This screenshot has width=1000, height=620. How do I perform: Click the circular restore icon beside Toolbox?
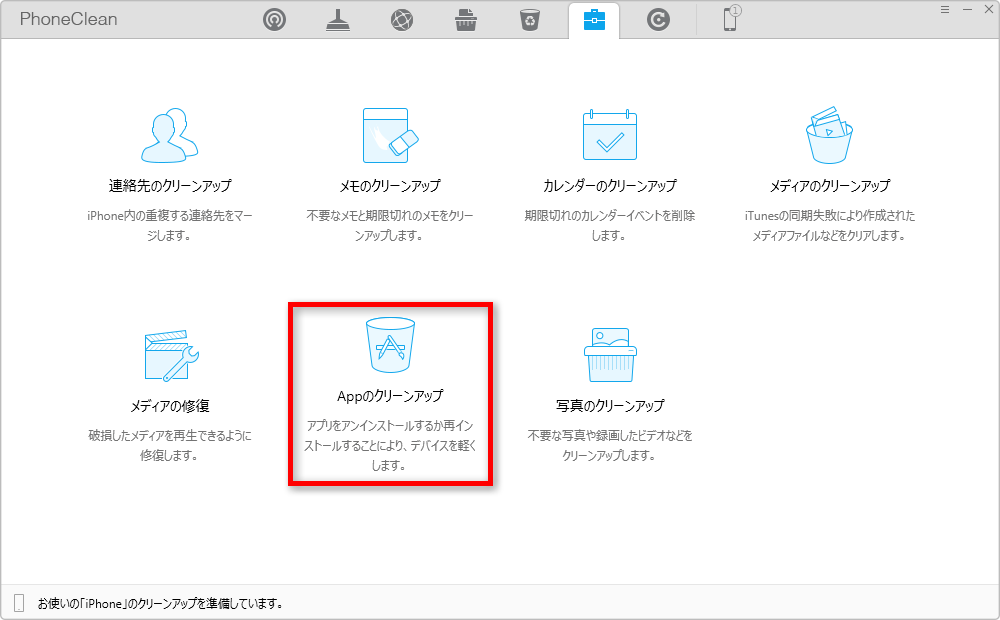pos(658,19)
